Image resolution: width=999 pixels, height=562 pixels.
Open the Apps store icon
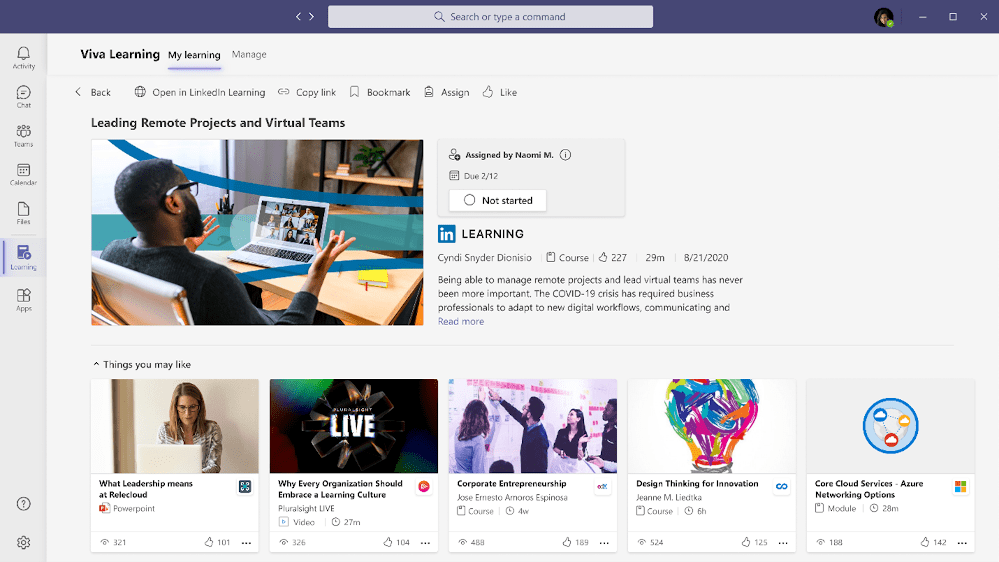[23, 299]
